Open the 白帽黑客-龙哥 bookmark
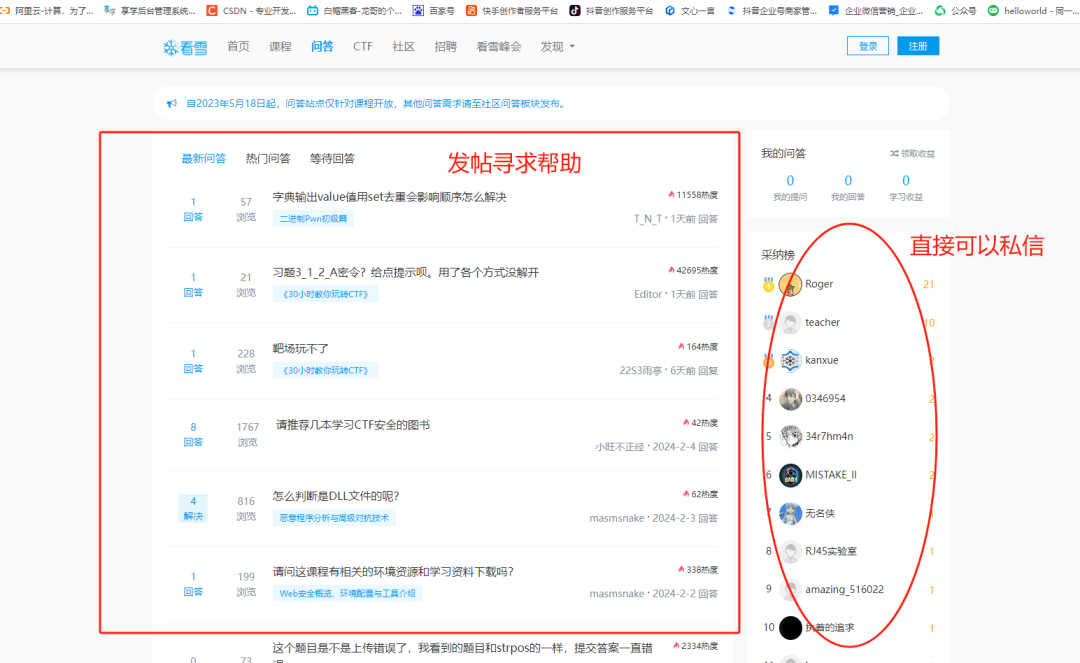This screenshot has width=1080, height=663. pos(354,10)
